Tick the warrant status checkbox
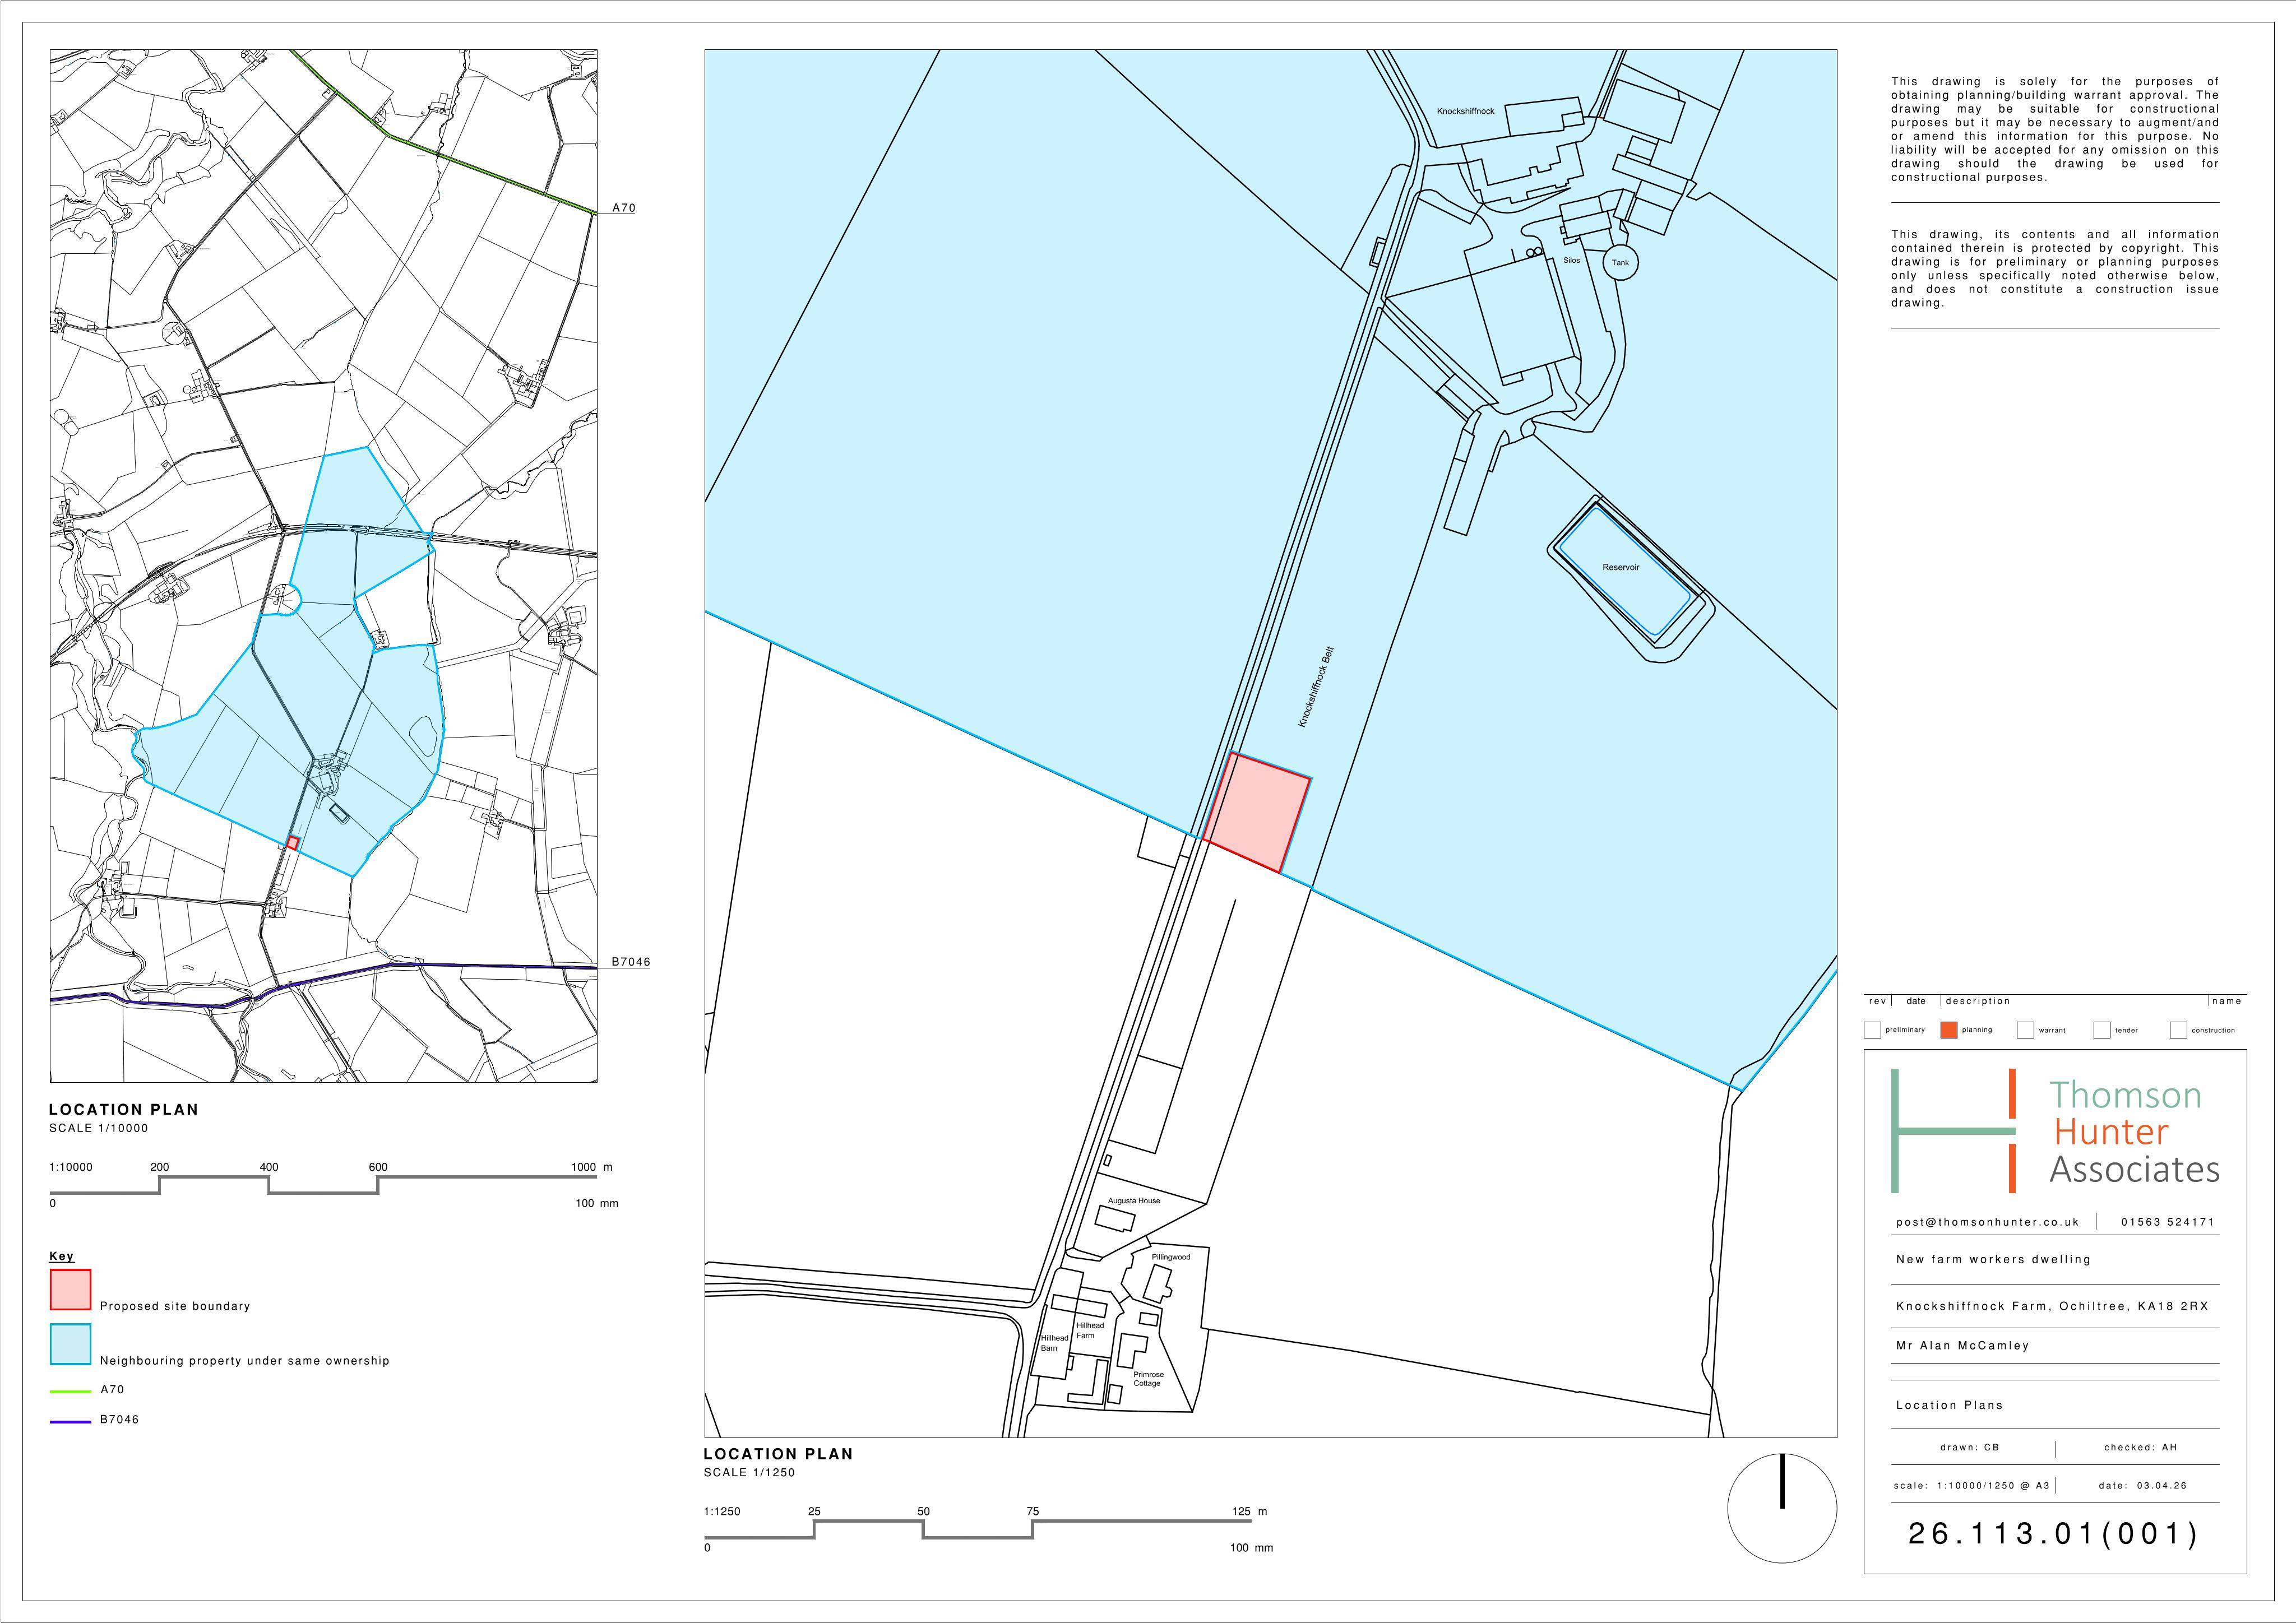 [2025, 1030]
